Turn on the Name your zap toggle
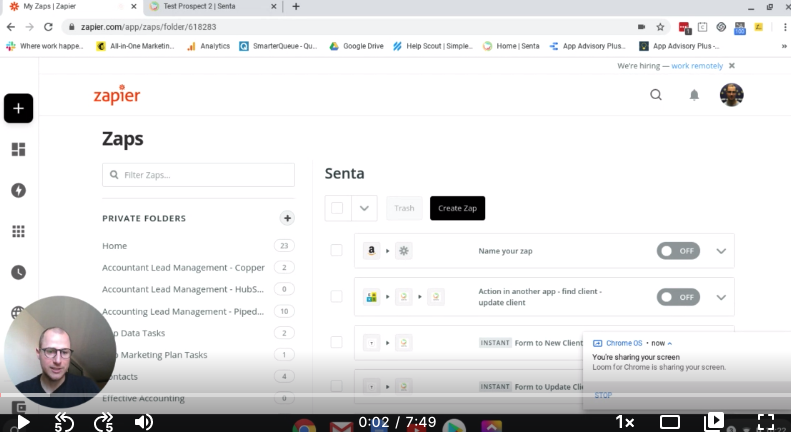The height and width of the screenshot is (432, 791). click(x=678, y=251)
